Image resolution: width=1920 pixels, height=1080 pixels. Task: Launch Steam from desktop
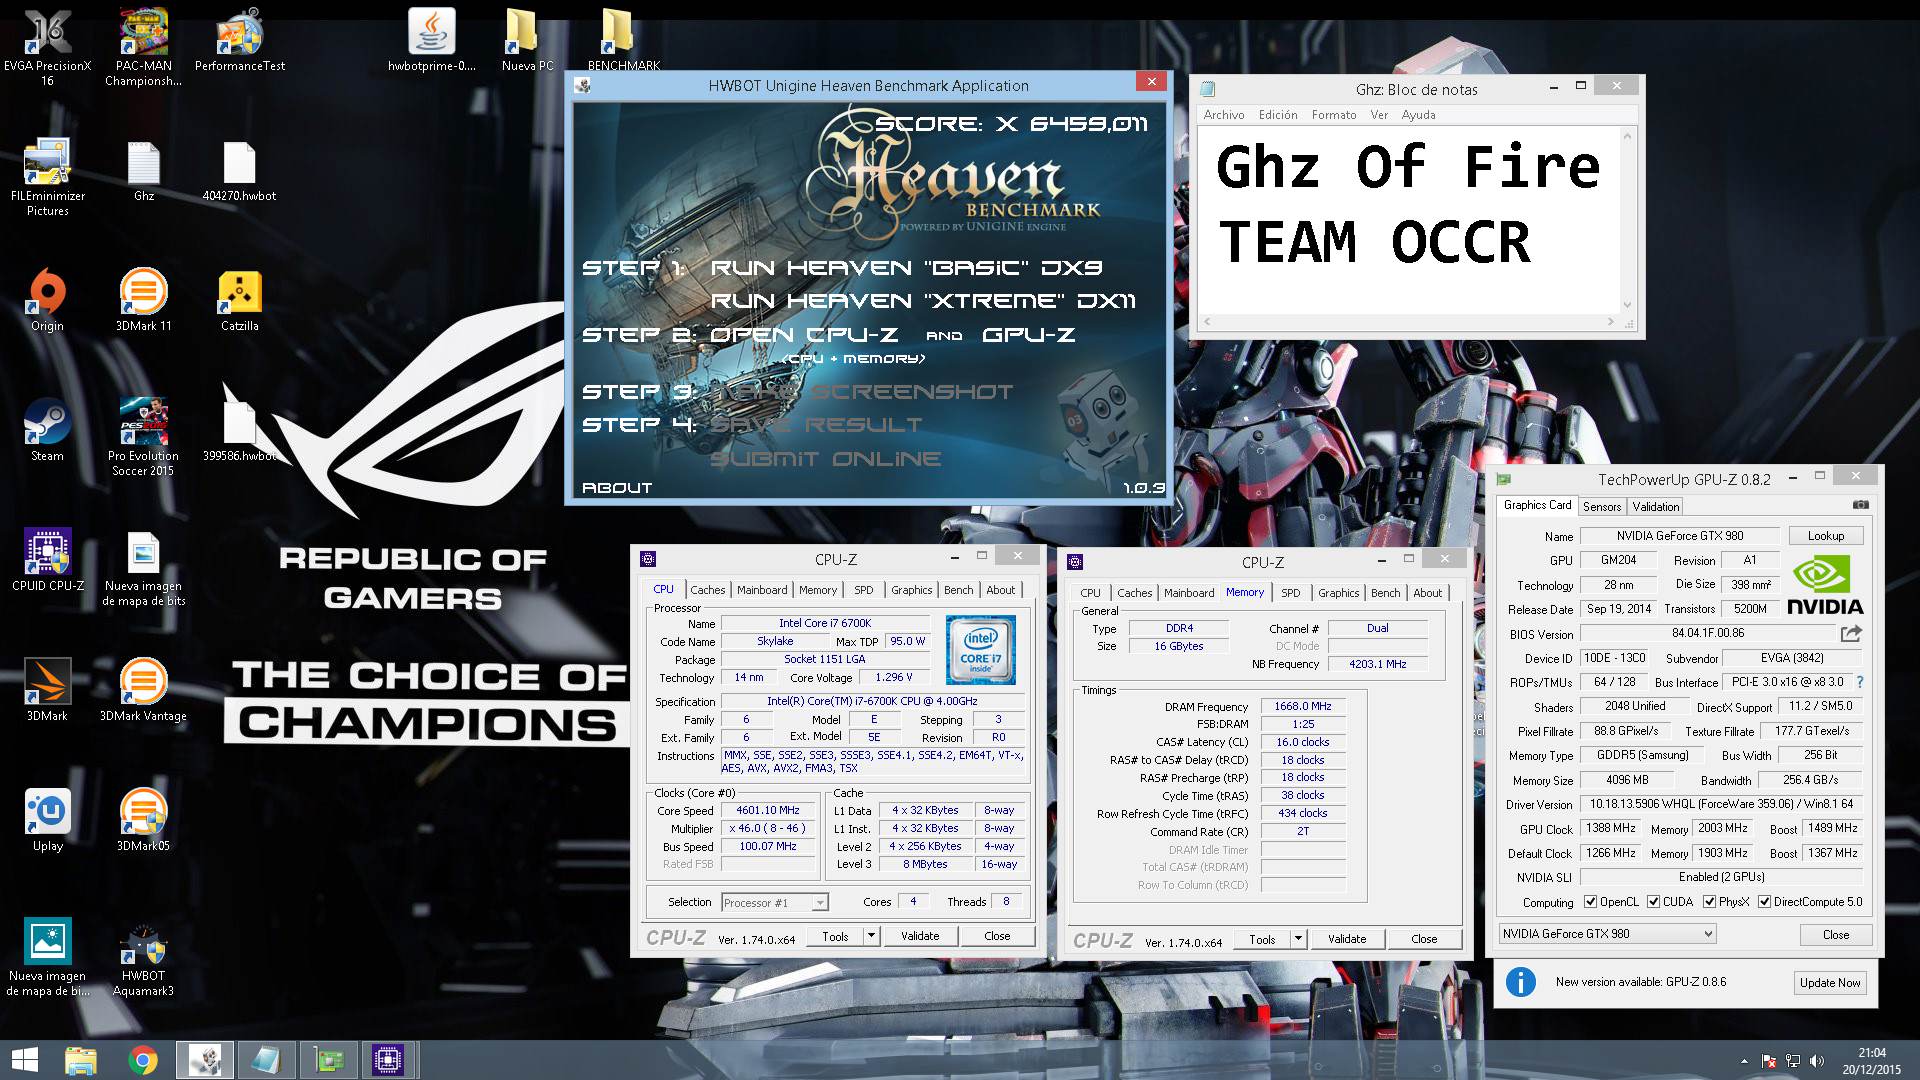[x=47, y=431]
